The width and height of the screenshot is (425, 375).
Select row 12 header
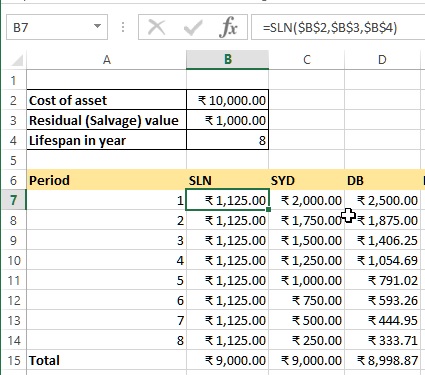click(x=14, y=300)
